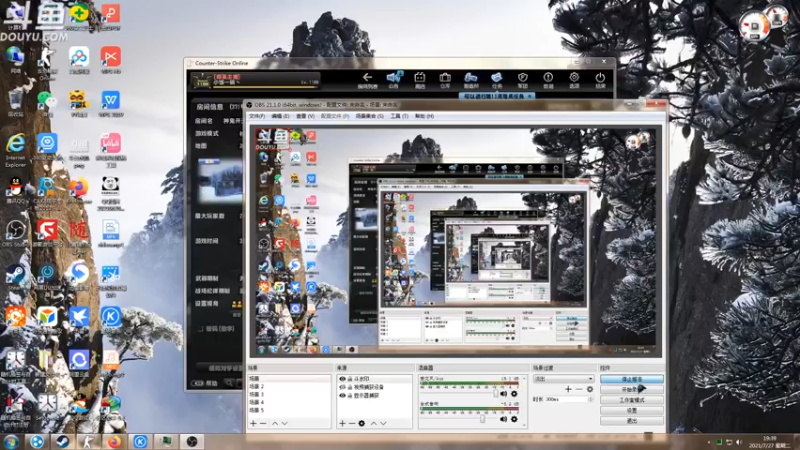
Task: Click the transition duration 300ms field
Action: [x=565, y=399]
